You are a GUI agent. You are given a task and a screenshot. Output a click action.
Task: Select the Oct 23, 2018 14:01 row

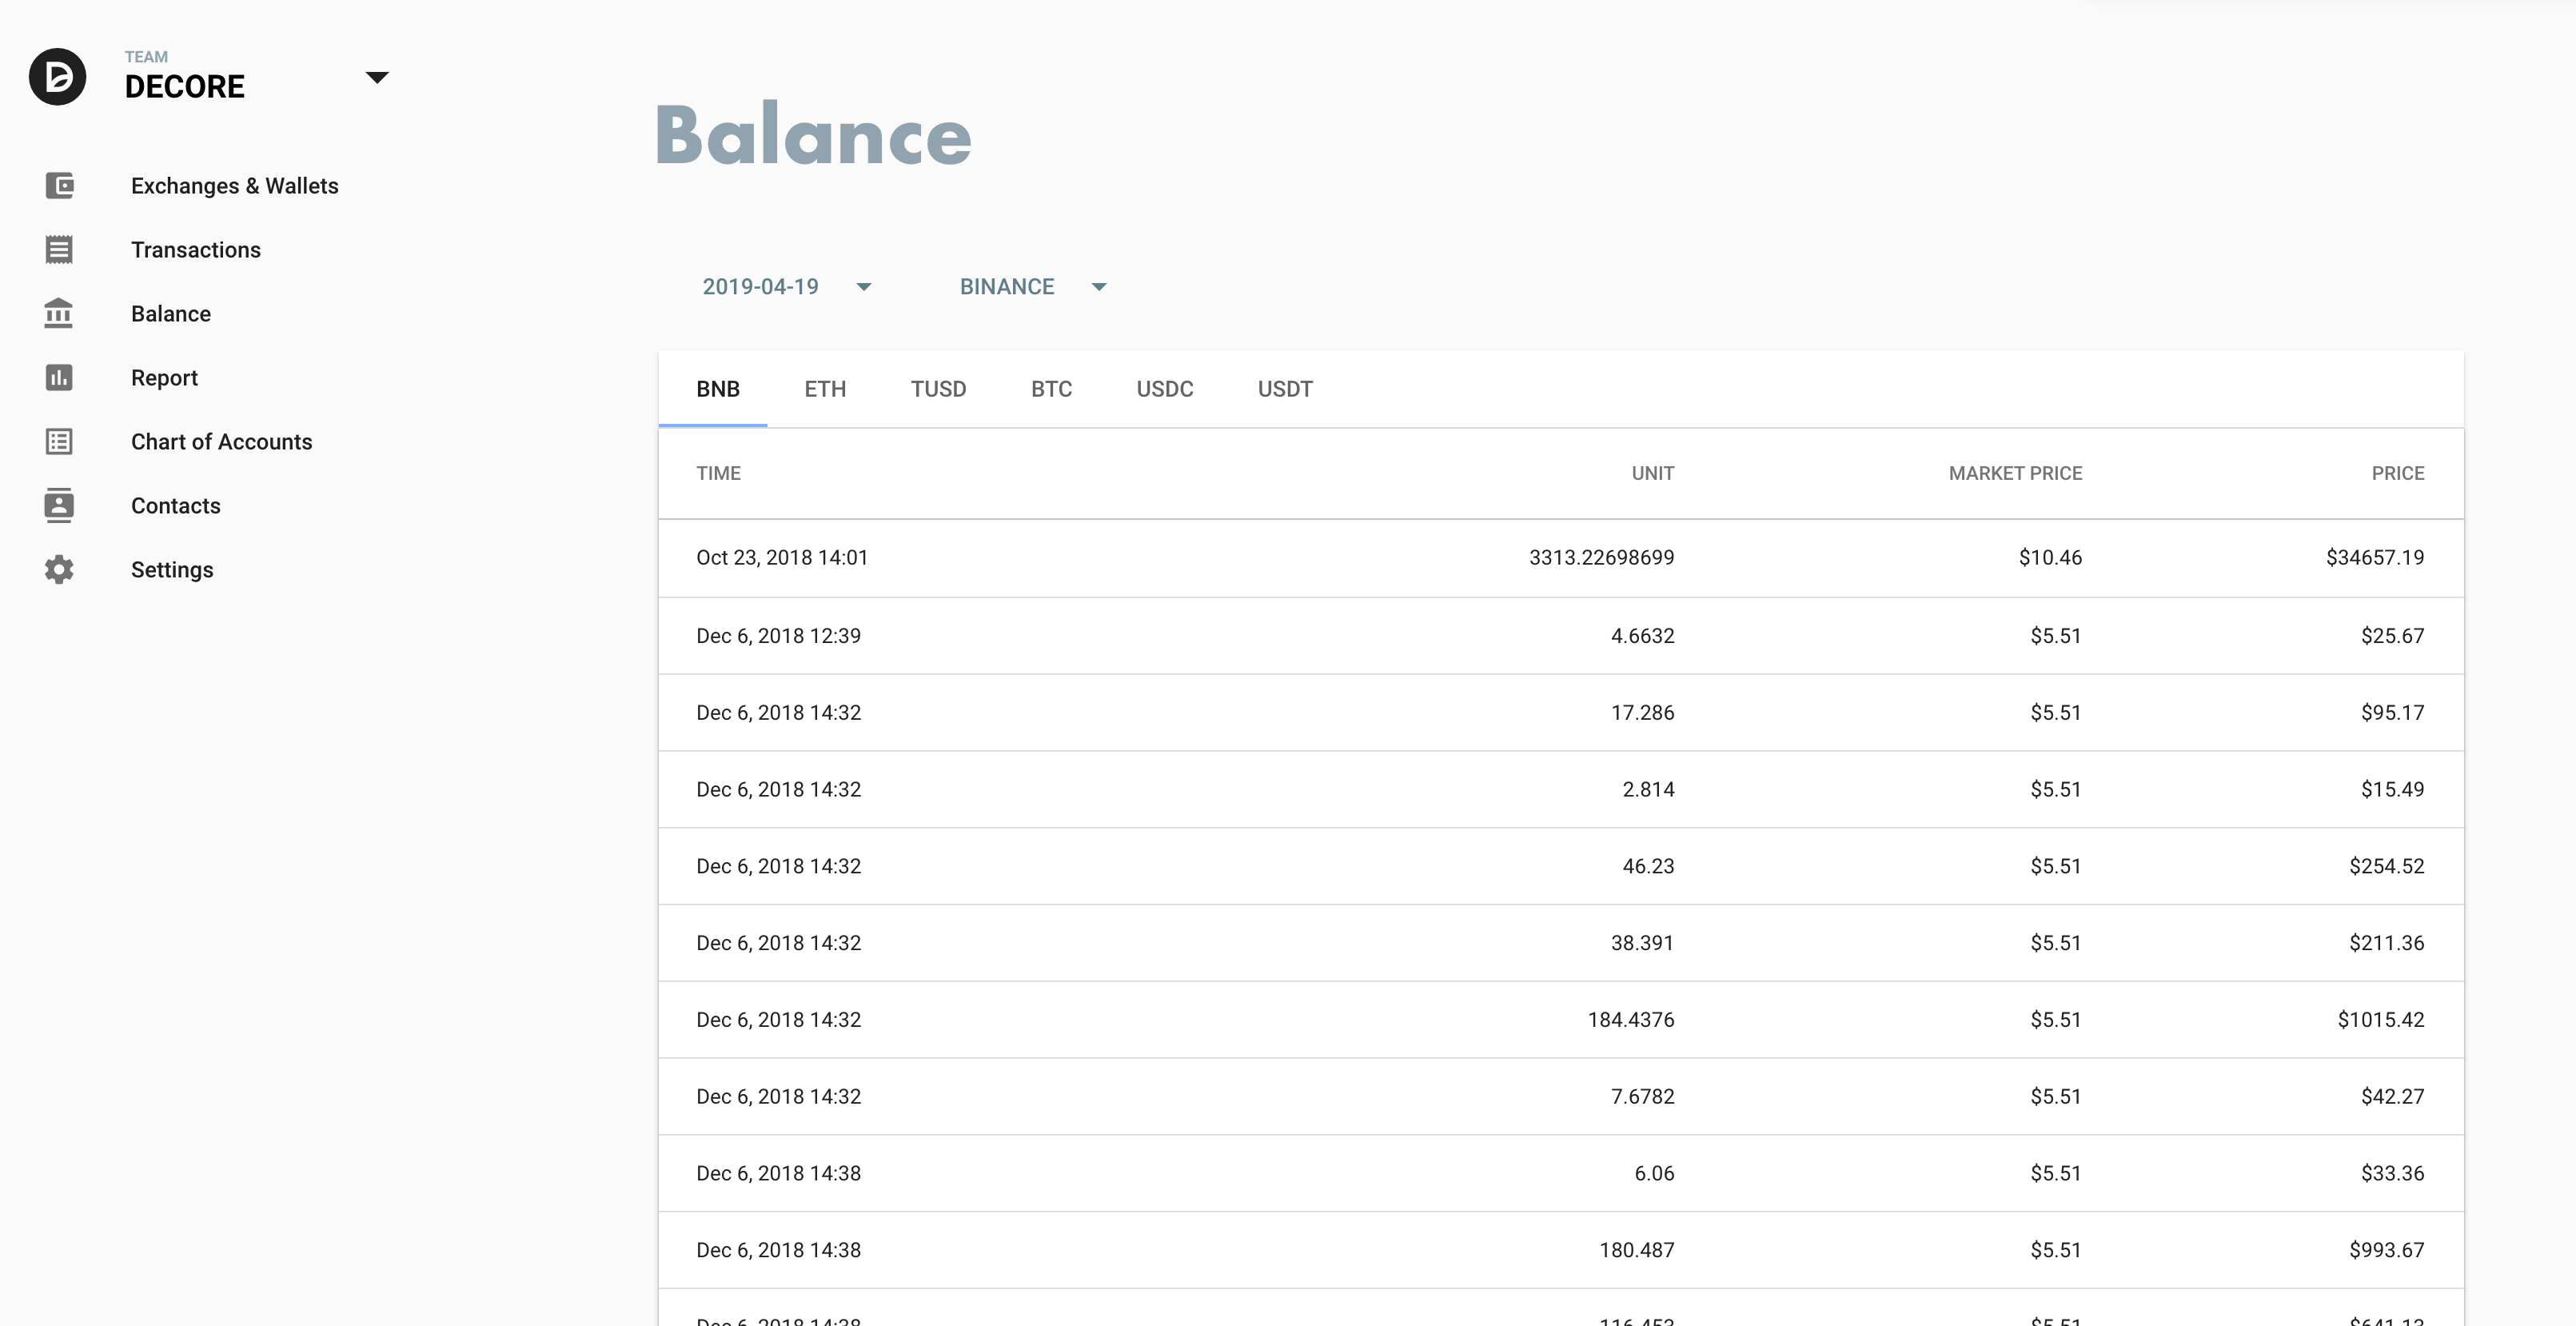(x=1560, y=558)
